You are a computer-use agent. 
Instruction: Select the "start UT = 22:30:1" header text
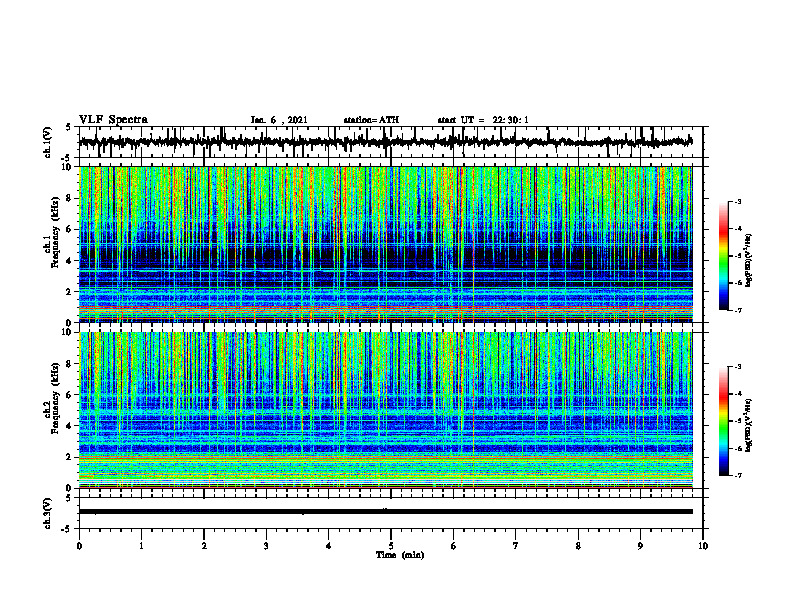click(483, 120)
